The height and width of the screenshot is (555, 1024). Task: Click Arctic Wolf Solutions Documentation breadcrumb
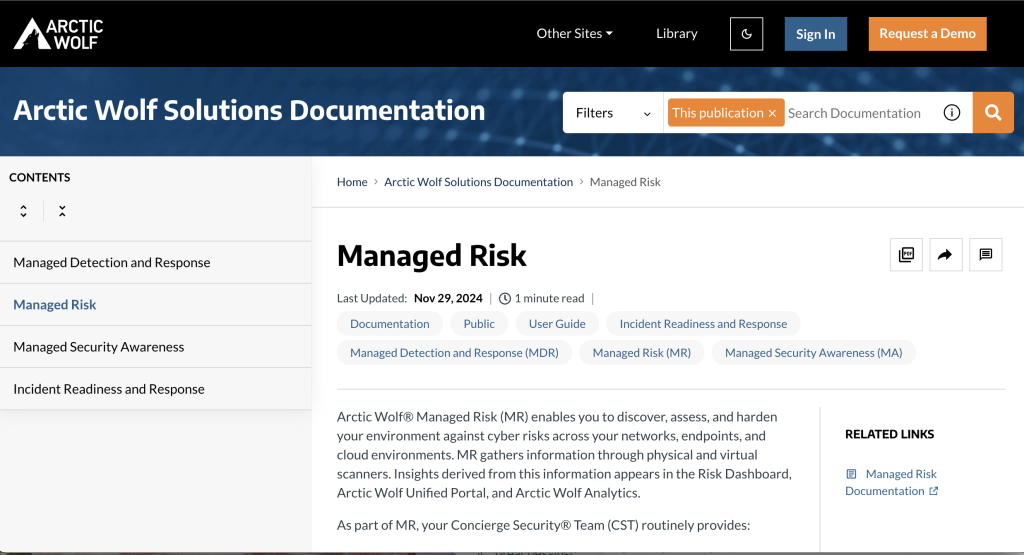coord(478,182)
